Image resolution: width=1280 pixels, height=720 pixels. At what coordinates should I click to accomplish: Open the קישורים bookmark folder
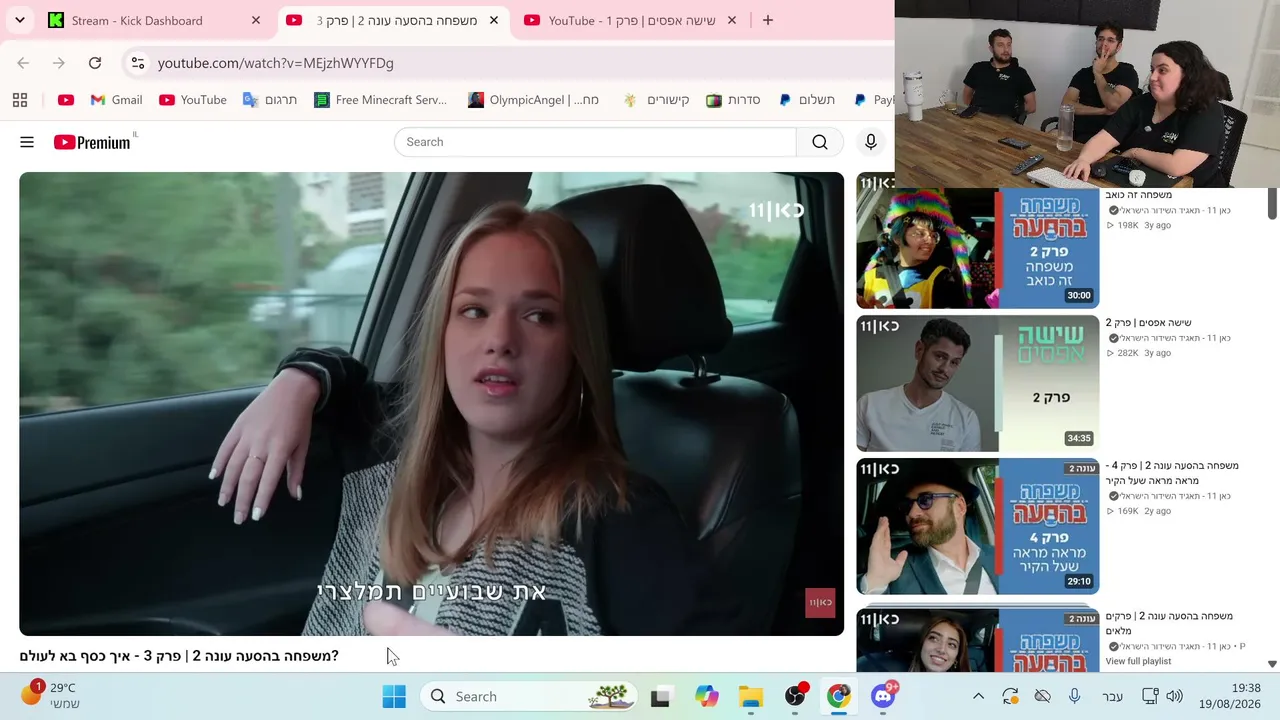pyautogui.click(x=656, y=100)
